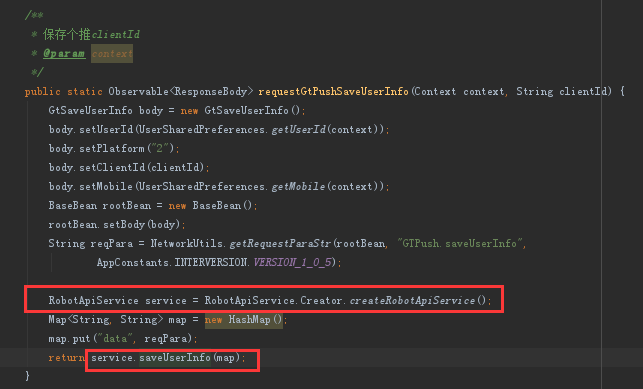Click the getRequestParaStr method call
Viewport: 643px width, 389px height.
280,243
